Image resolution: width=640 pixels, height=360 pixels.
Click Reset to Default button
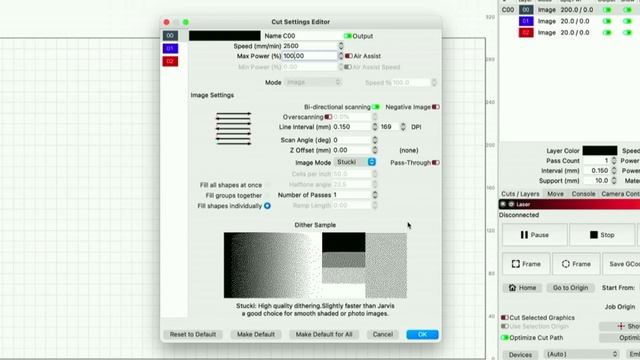tap(193, 334)
